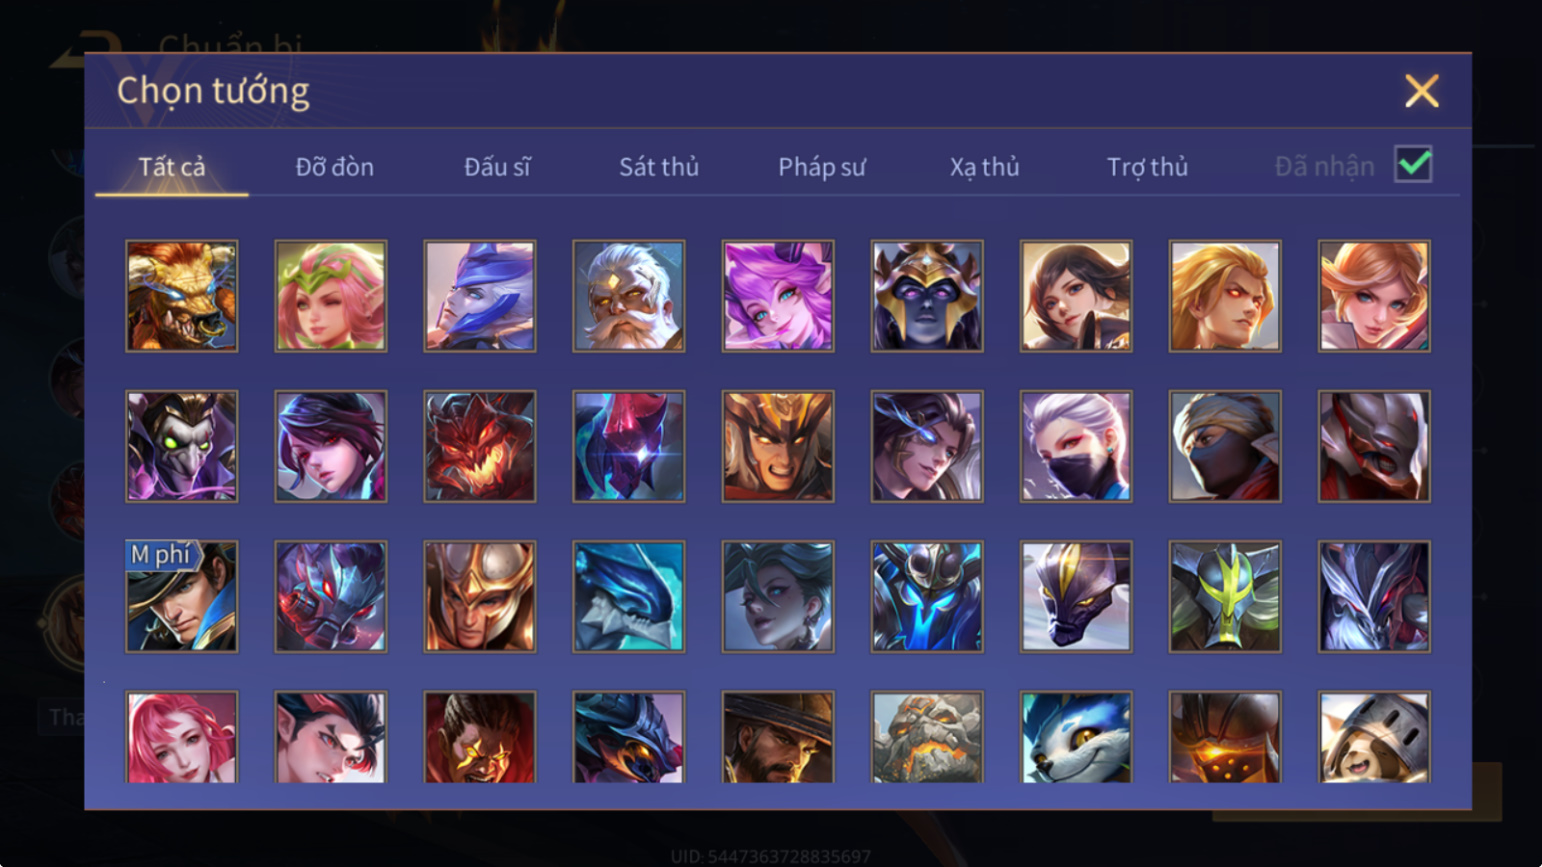Select the stone golem hero portrait
Image resolution: width=1542 pixels, height=867 pixels.
click(927, 737)
